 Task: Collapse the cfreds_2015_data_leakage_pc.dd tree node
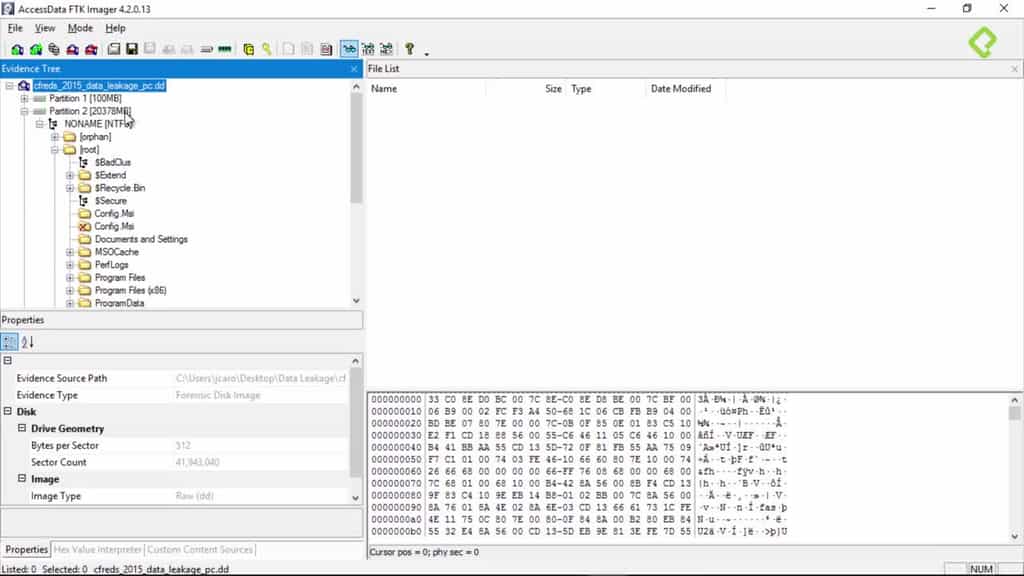[9, 86]
